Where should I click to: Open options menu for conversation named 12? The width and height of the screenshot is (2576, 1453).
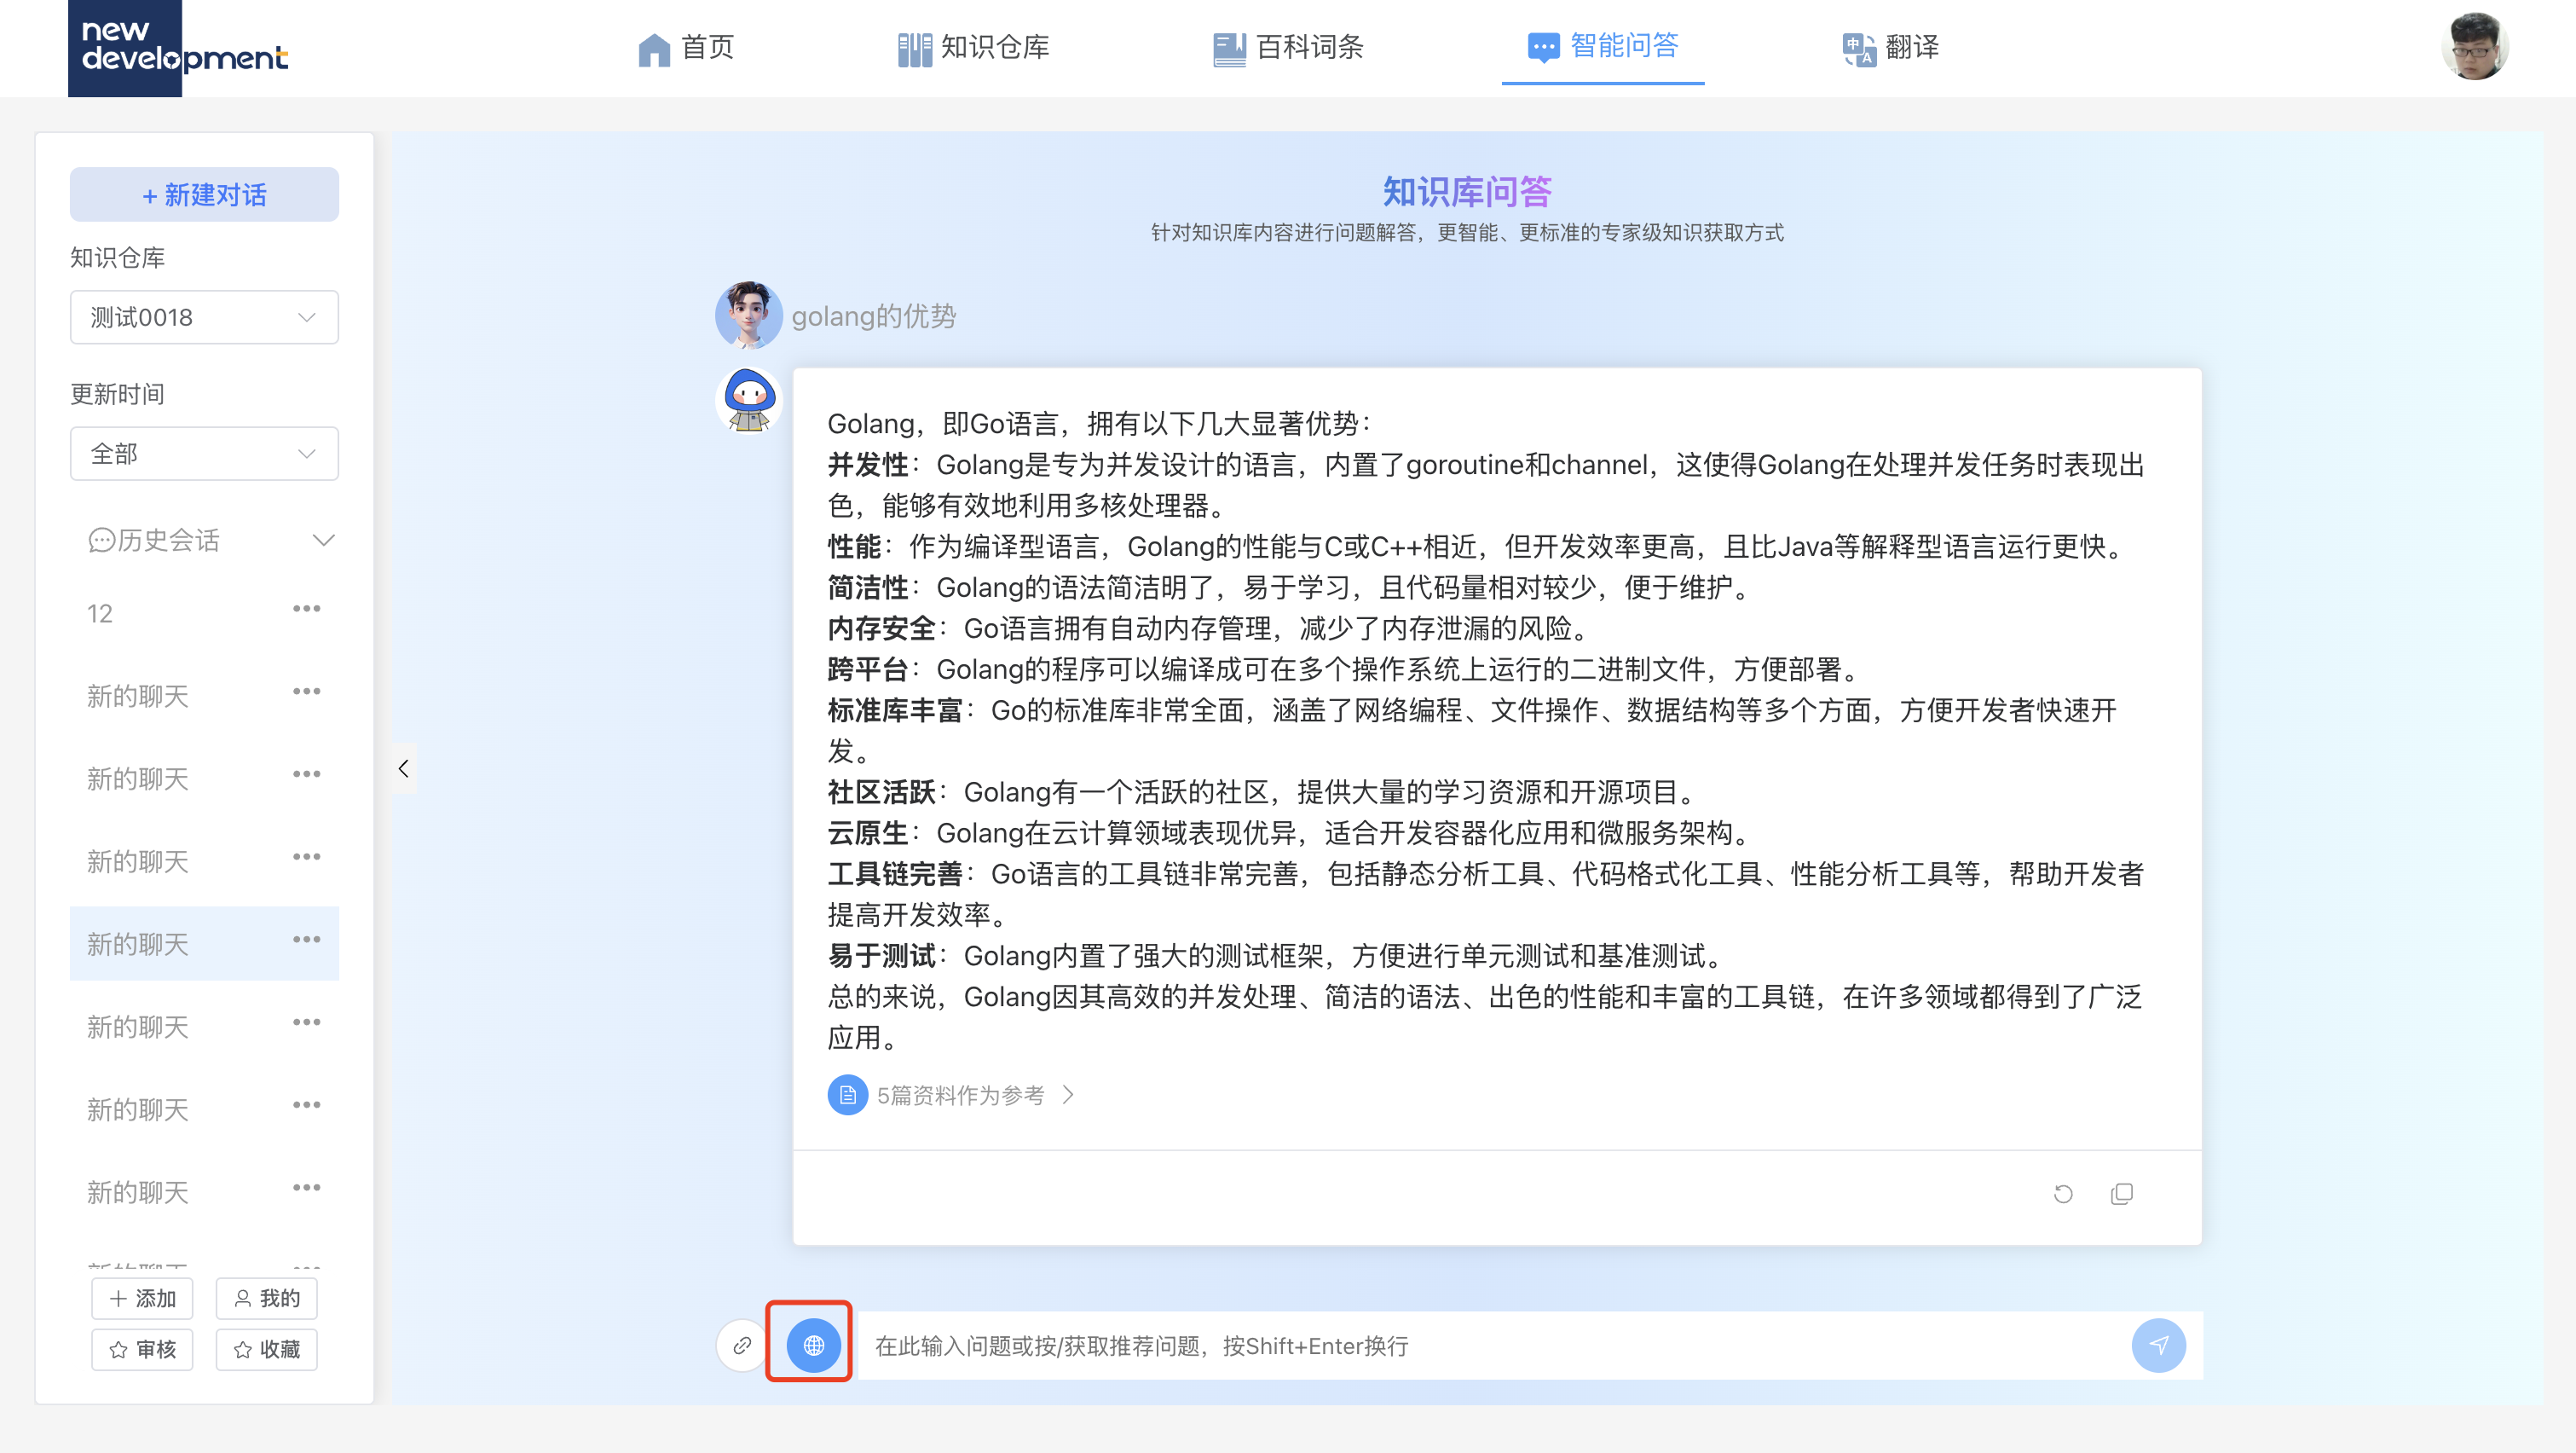pos(307,608)
